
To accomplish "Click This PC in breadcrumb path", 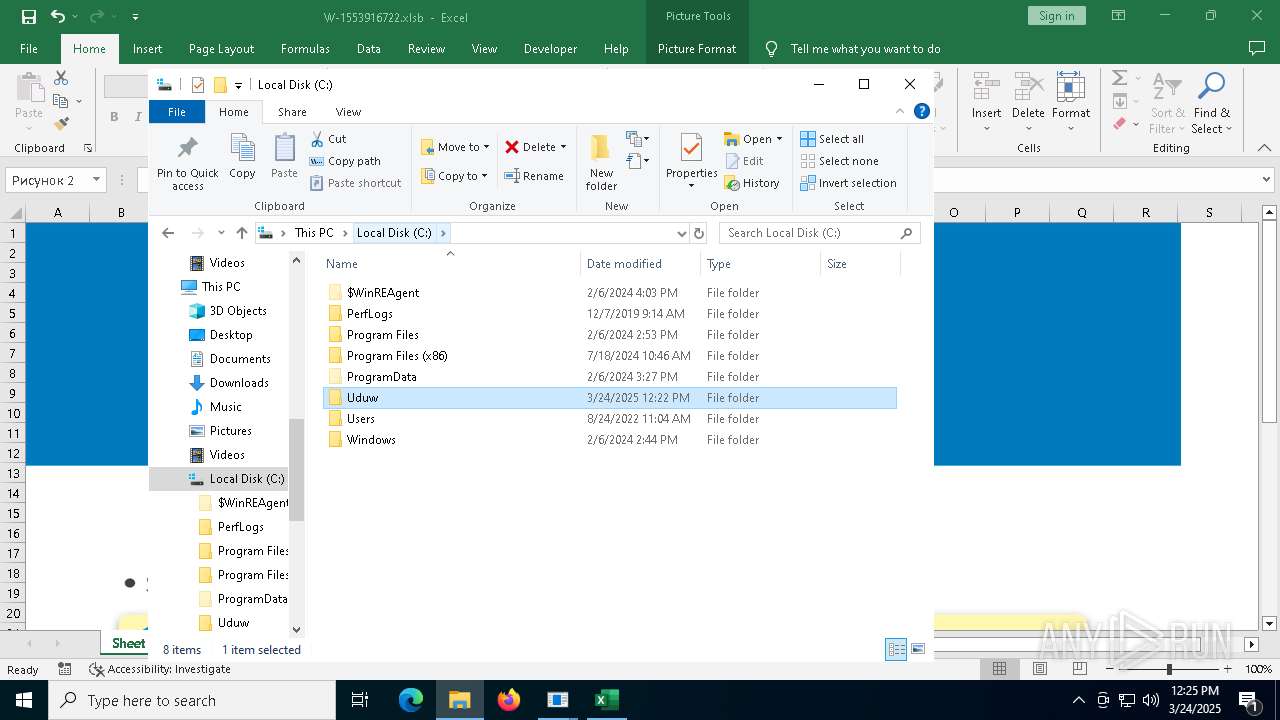I will coord(314,233).
